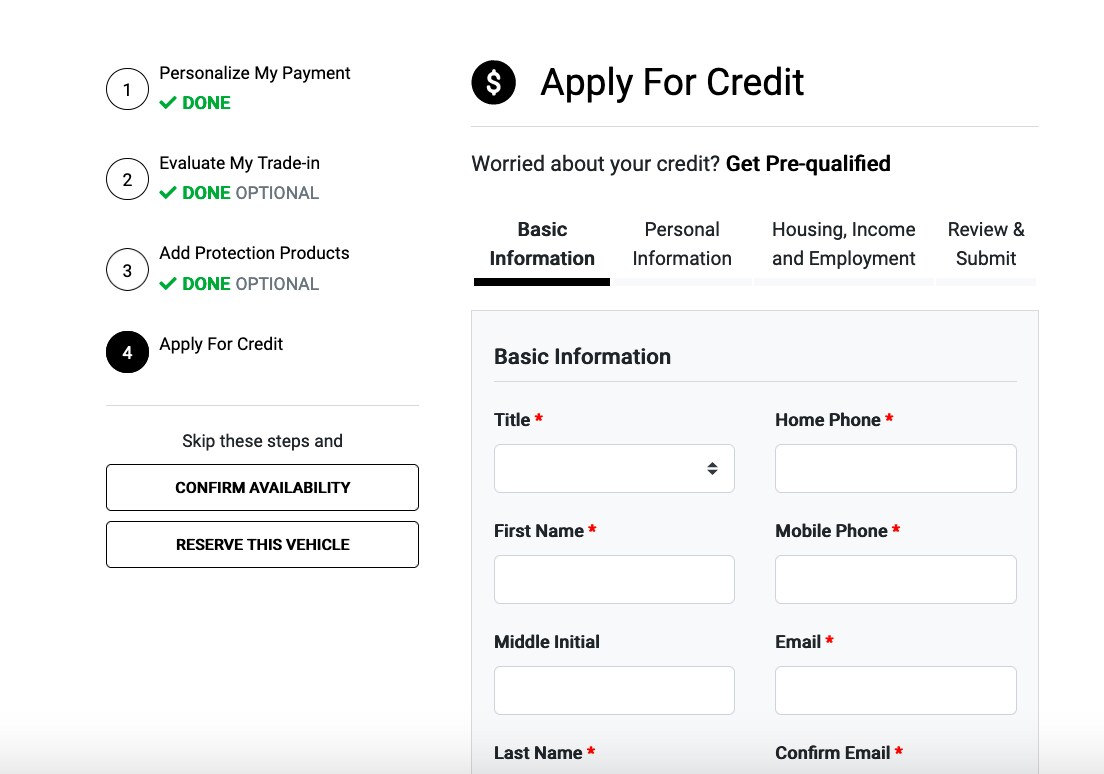The height and width of the screenshot is (774, 1104).
Task: Open the Get Pre-qualified link
Action: [x=808, y=163]
